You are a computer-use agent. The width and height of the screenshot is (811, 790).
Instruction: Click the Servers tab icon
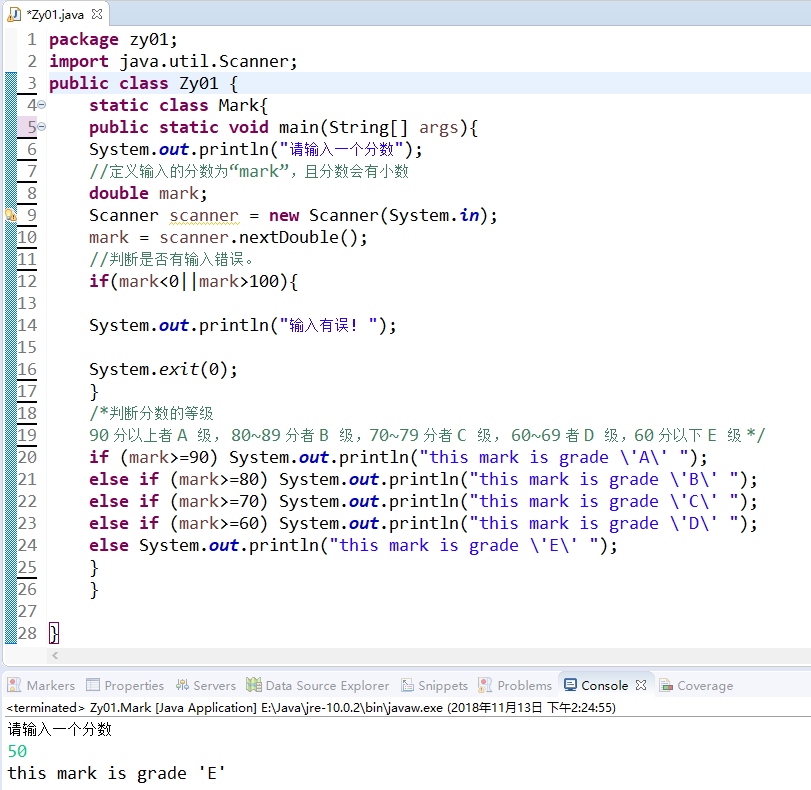182,685
